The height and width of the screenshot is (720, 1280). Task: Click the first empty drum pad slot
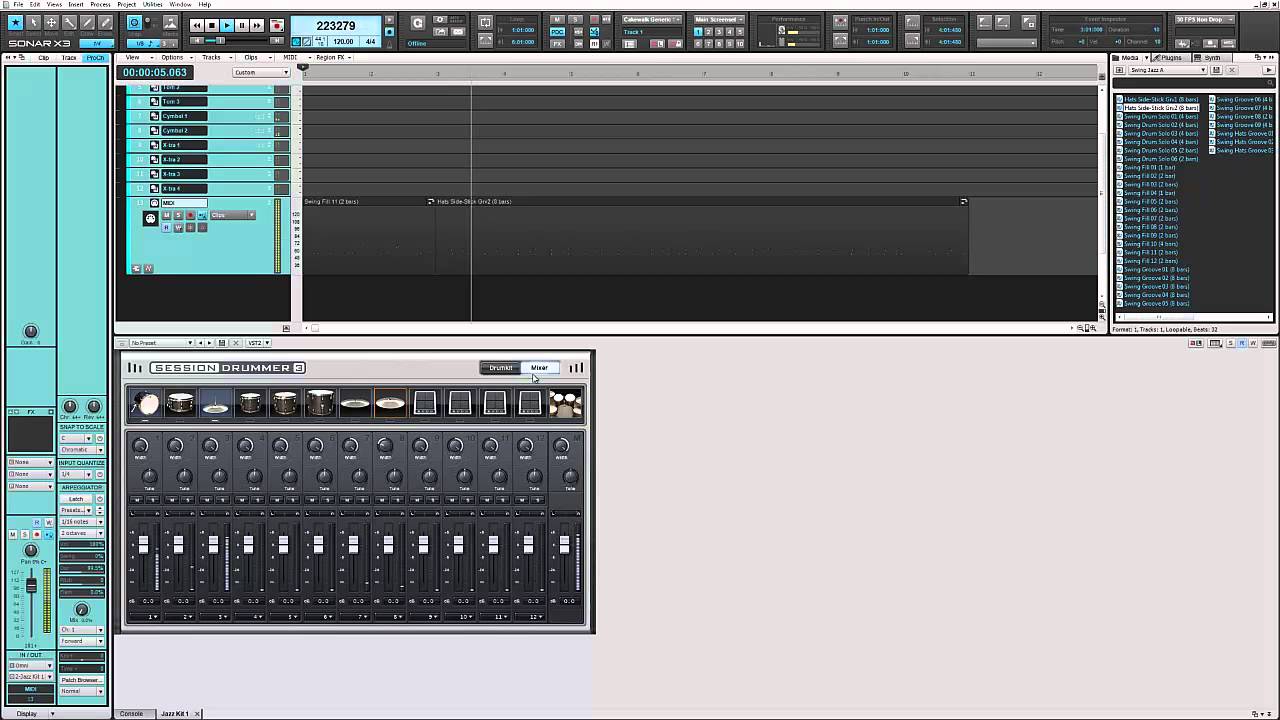click(x=425, y=403)
